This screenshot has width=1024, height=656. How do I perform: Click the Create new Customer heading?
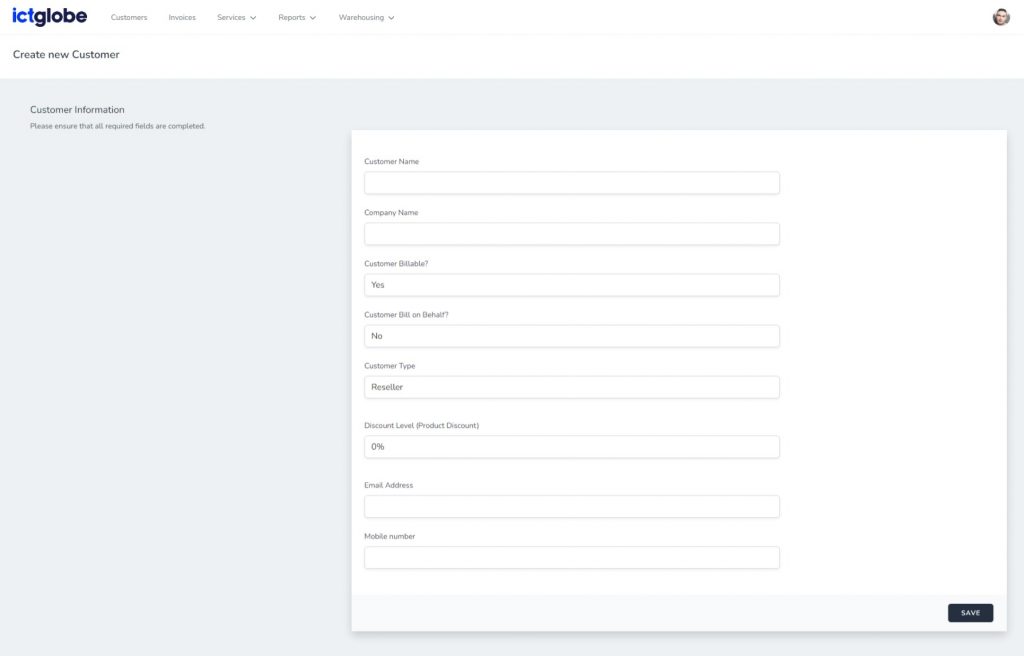tap(66, 55)
